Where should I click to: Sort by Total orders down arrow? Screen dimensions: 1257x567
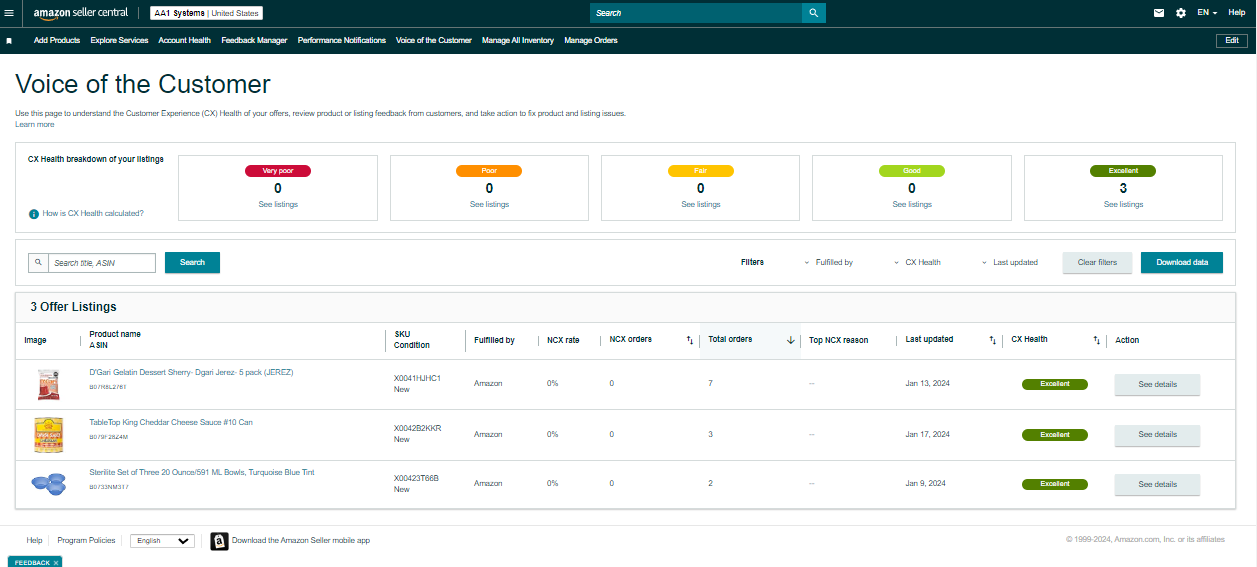coord(790,340)
